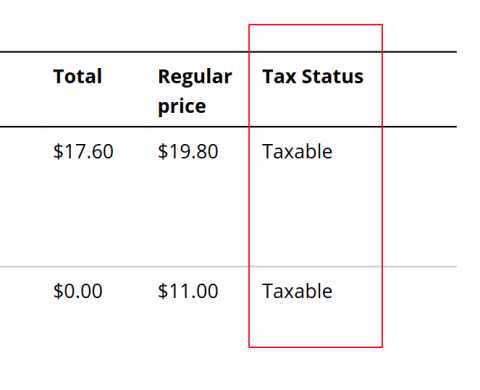
Task: Click the top border line above the headers
Action: click(228, 52)
